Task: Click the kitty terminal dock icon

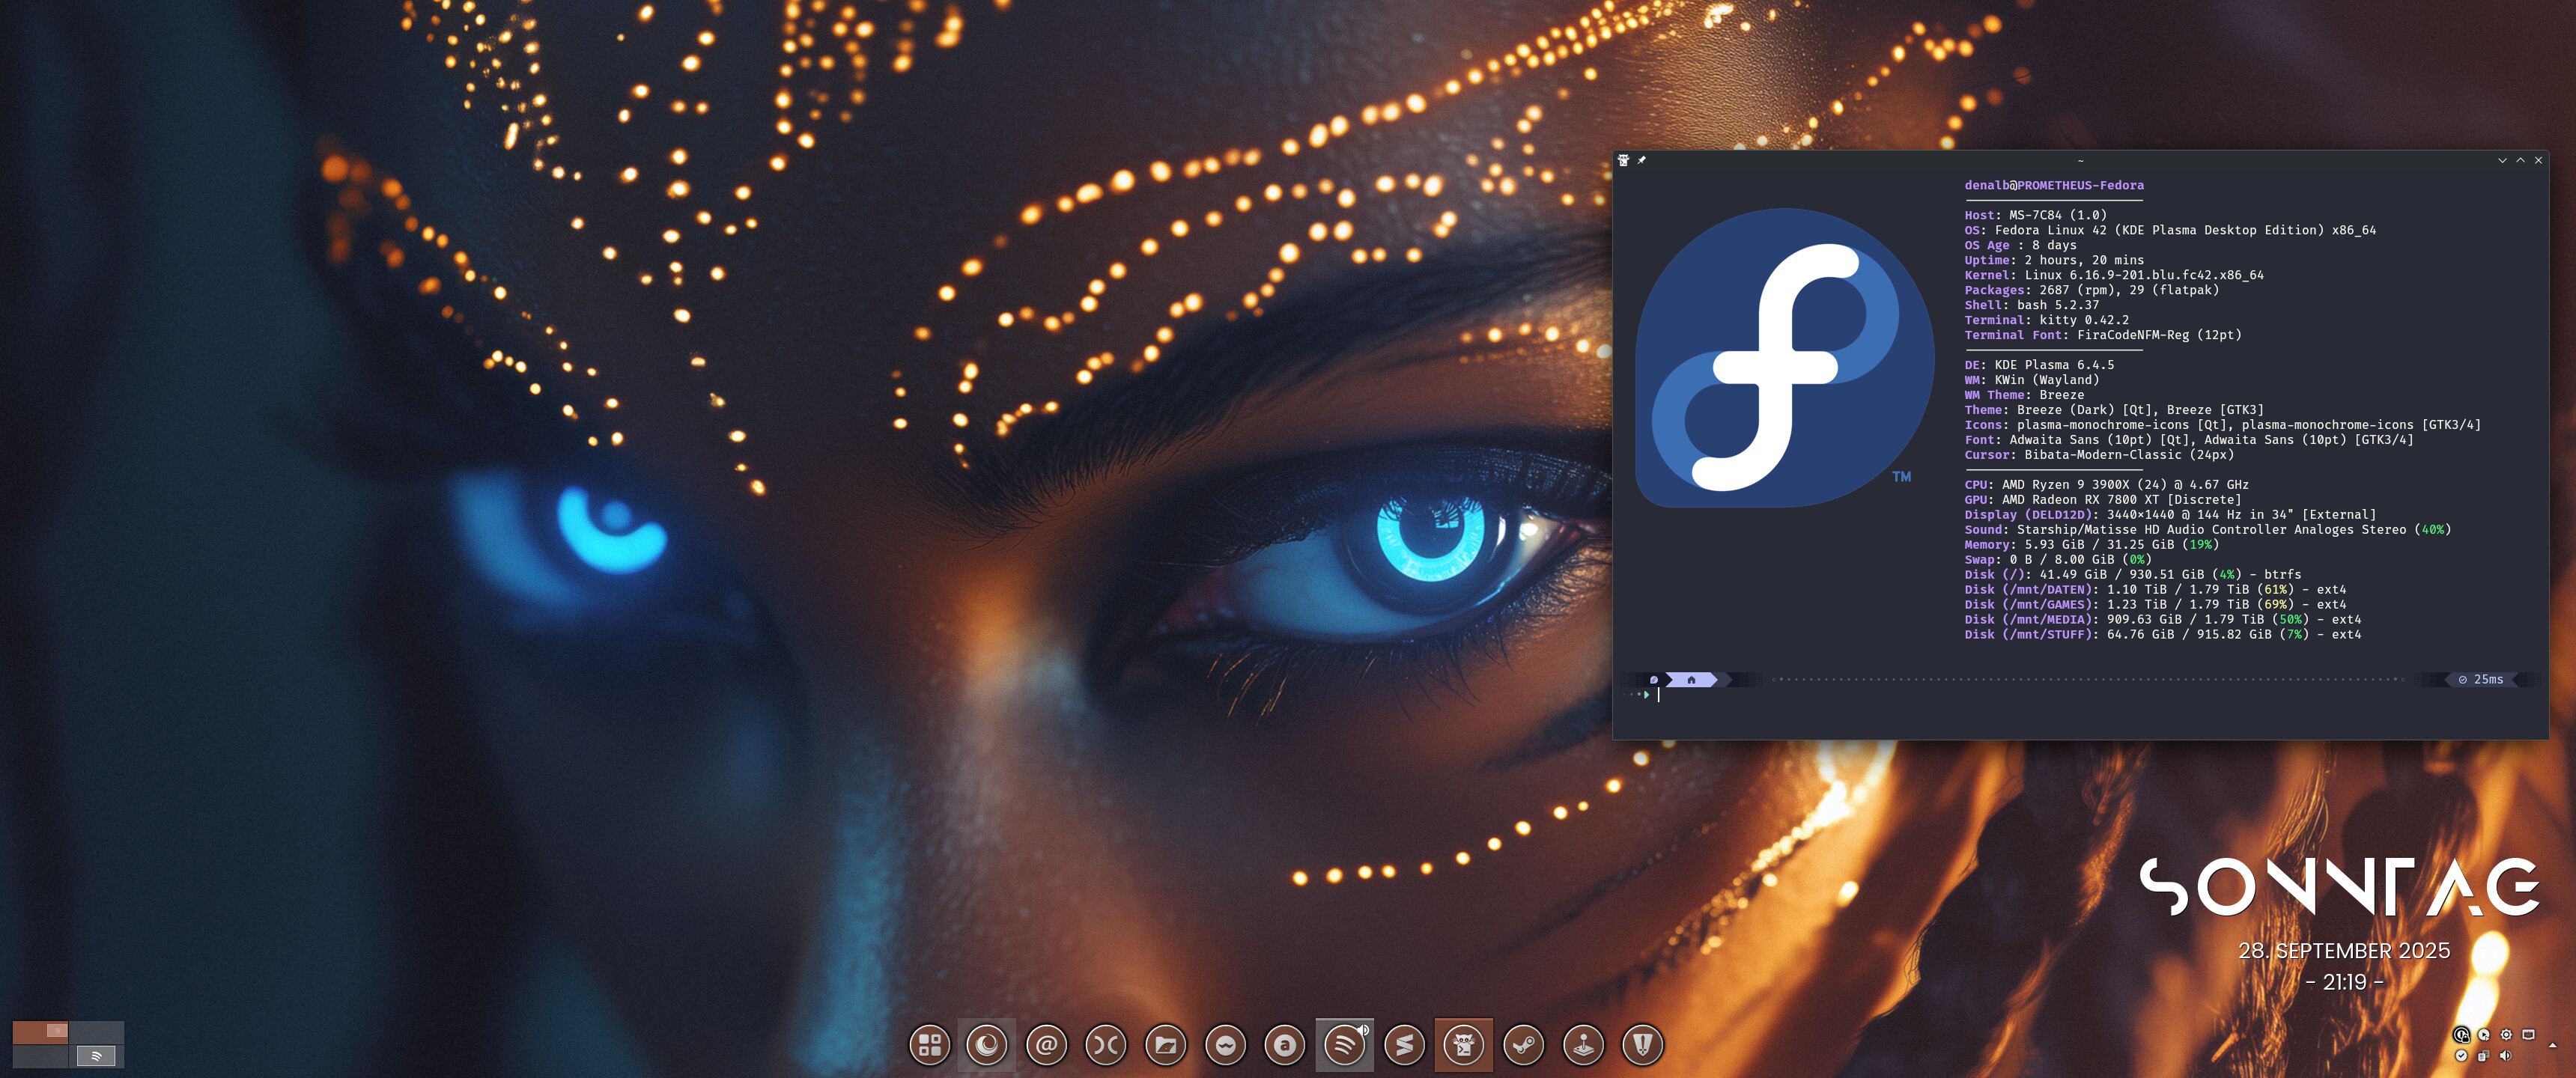Action: [1463, 1045]
